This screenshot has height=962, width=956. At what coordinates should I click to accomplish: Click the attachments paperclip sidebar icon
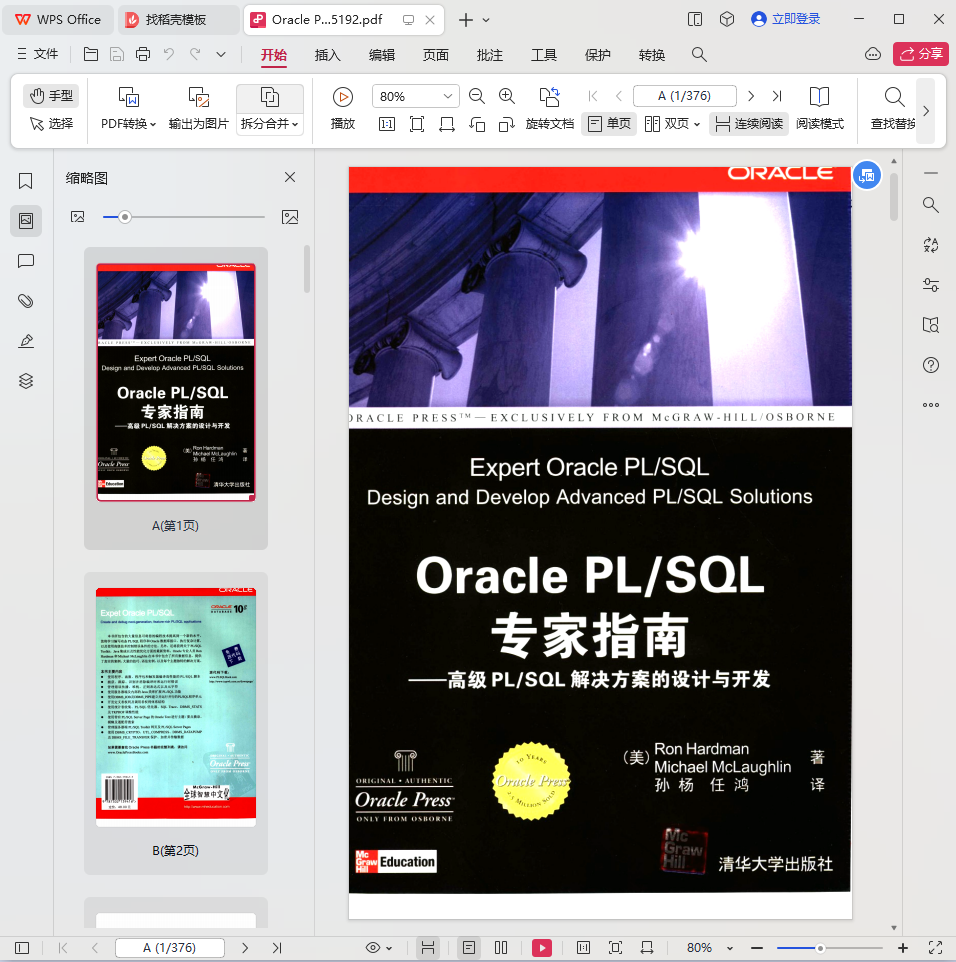26,301
